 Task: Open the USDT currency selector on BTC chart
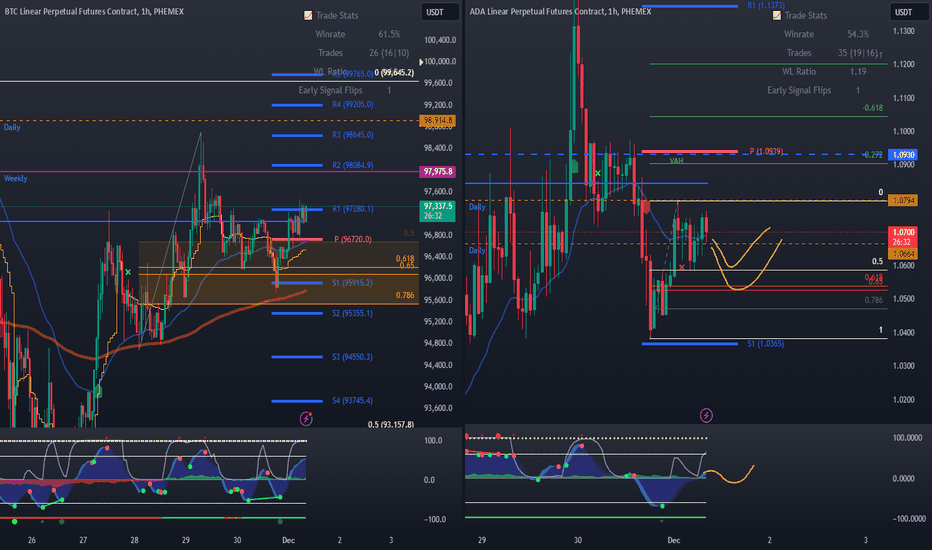pyautogui.click(x=440, y=12)
